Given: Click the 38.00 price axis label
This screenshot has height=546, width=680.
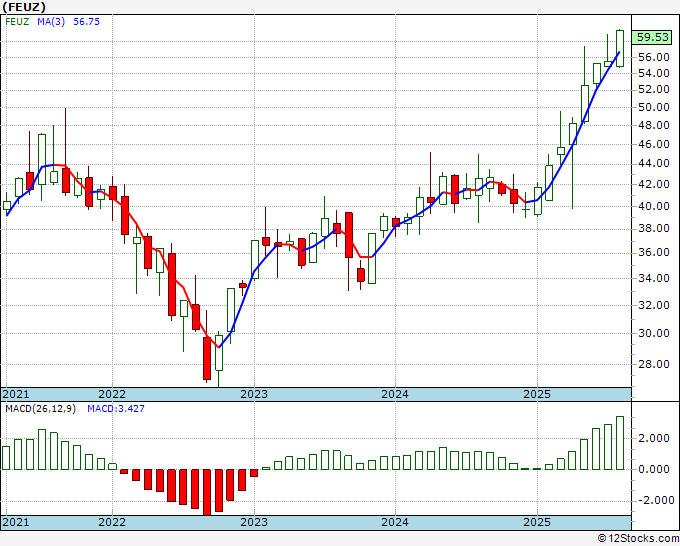Looking at the screenshot, I should (653, 229).
